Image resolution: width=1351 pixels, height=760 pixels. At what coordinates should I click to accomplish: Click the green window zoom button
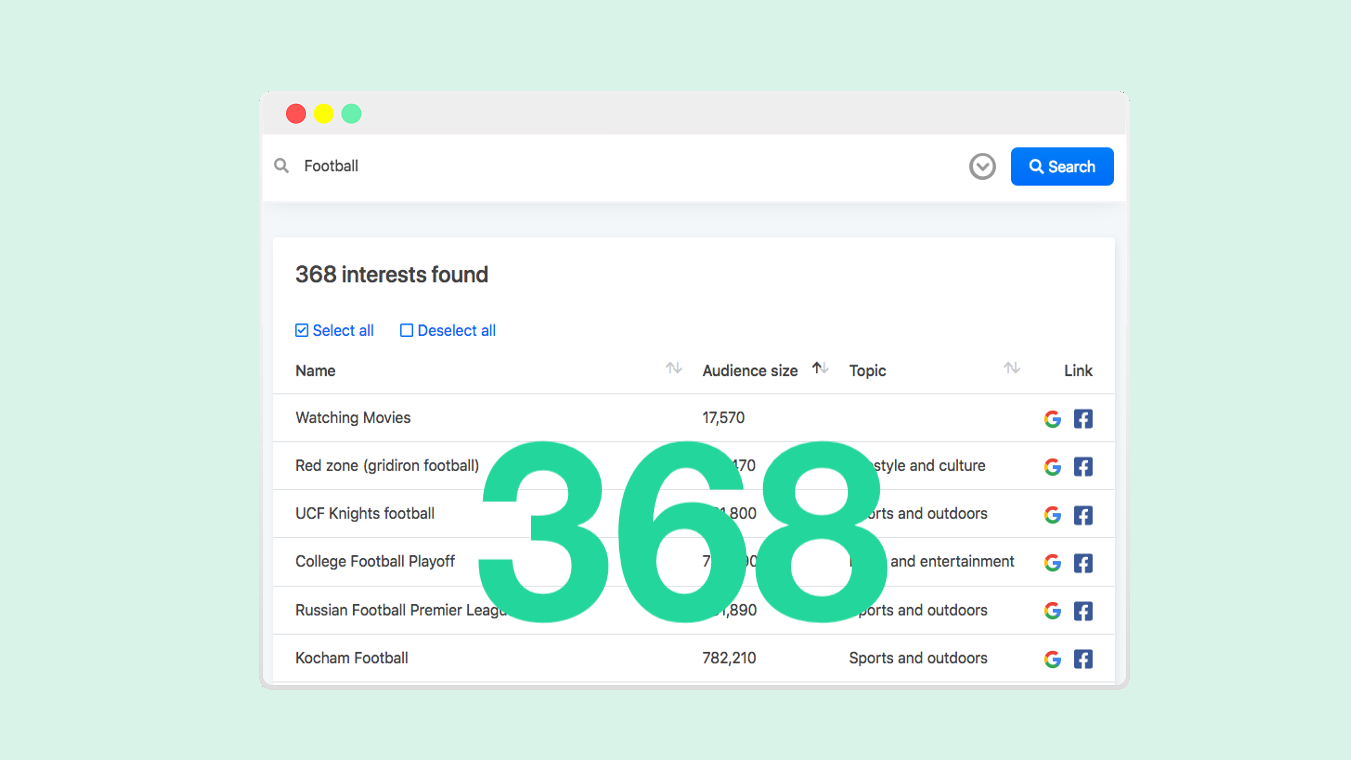[x=351, y=114]
